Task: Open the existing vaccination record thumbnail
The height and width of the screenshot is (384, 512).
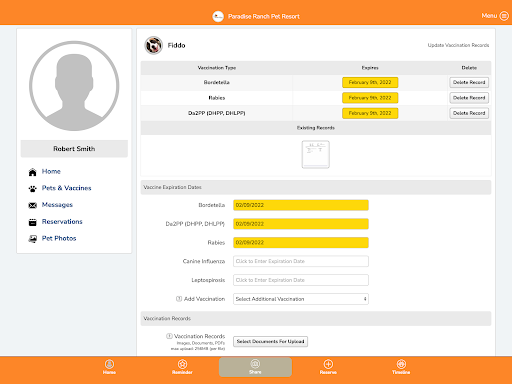Action: 316,154
